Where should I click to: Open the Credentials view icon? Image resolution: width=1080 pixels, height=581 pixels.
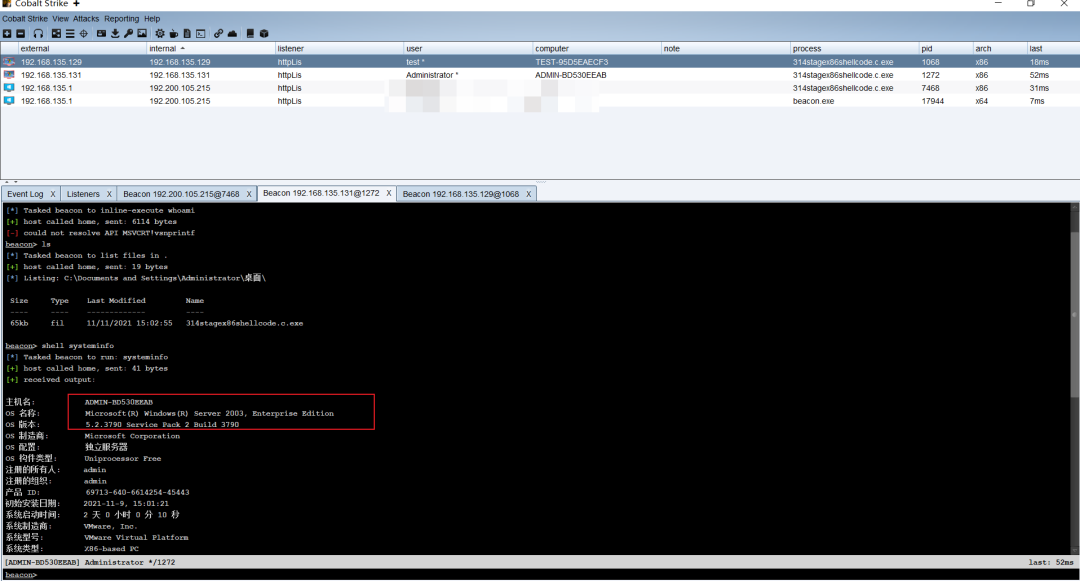101,33
